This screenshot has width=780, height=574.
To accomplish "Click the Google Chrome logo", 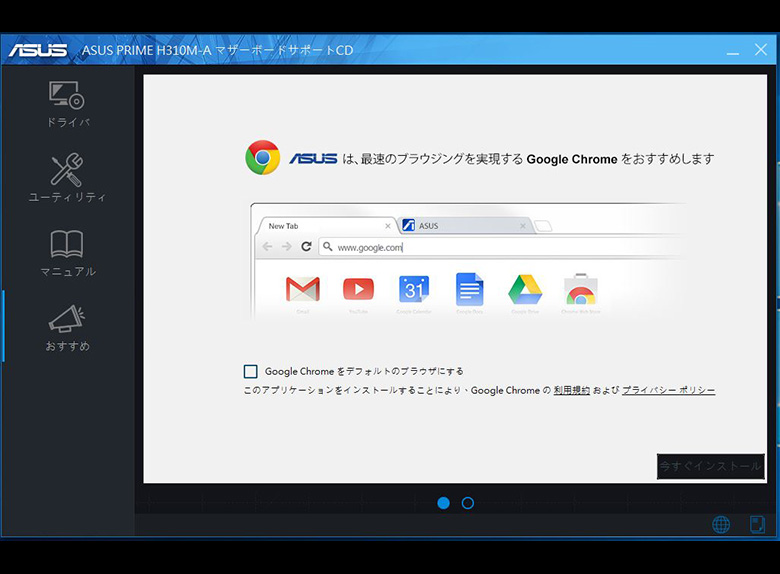I will (263, 158).
